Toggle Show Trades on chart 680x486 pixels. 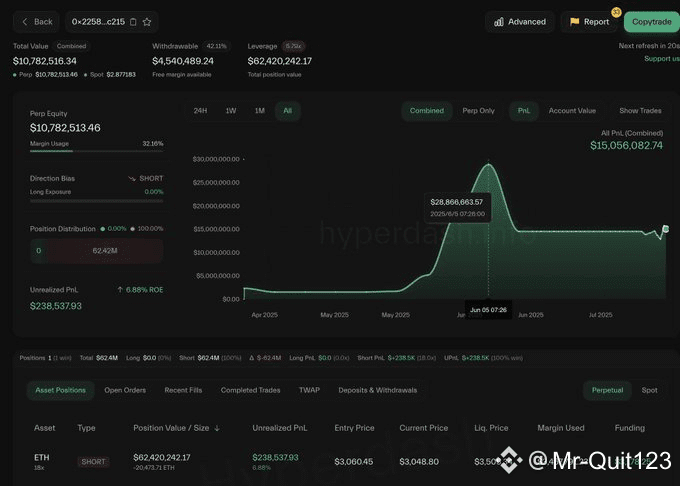(x=640, y=111)
